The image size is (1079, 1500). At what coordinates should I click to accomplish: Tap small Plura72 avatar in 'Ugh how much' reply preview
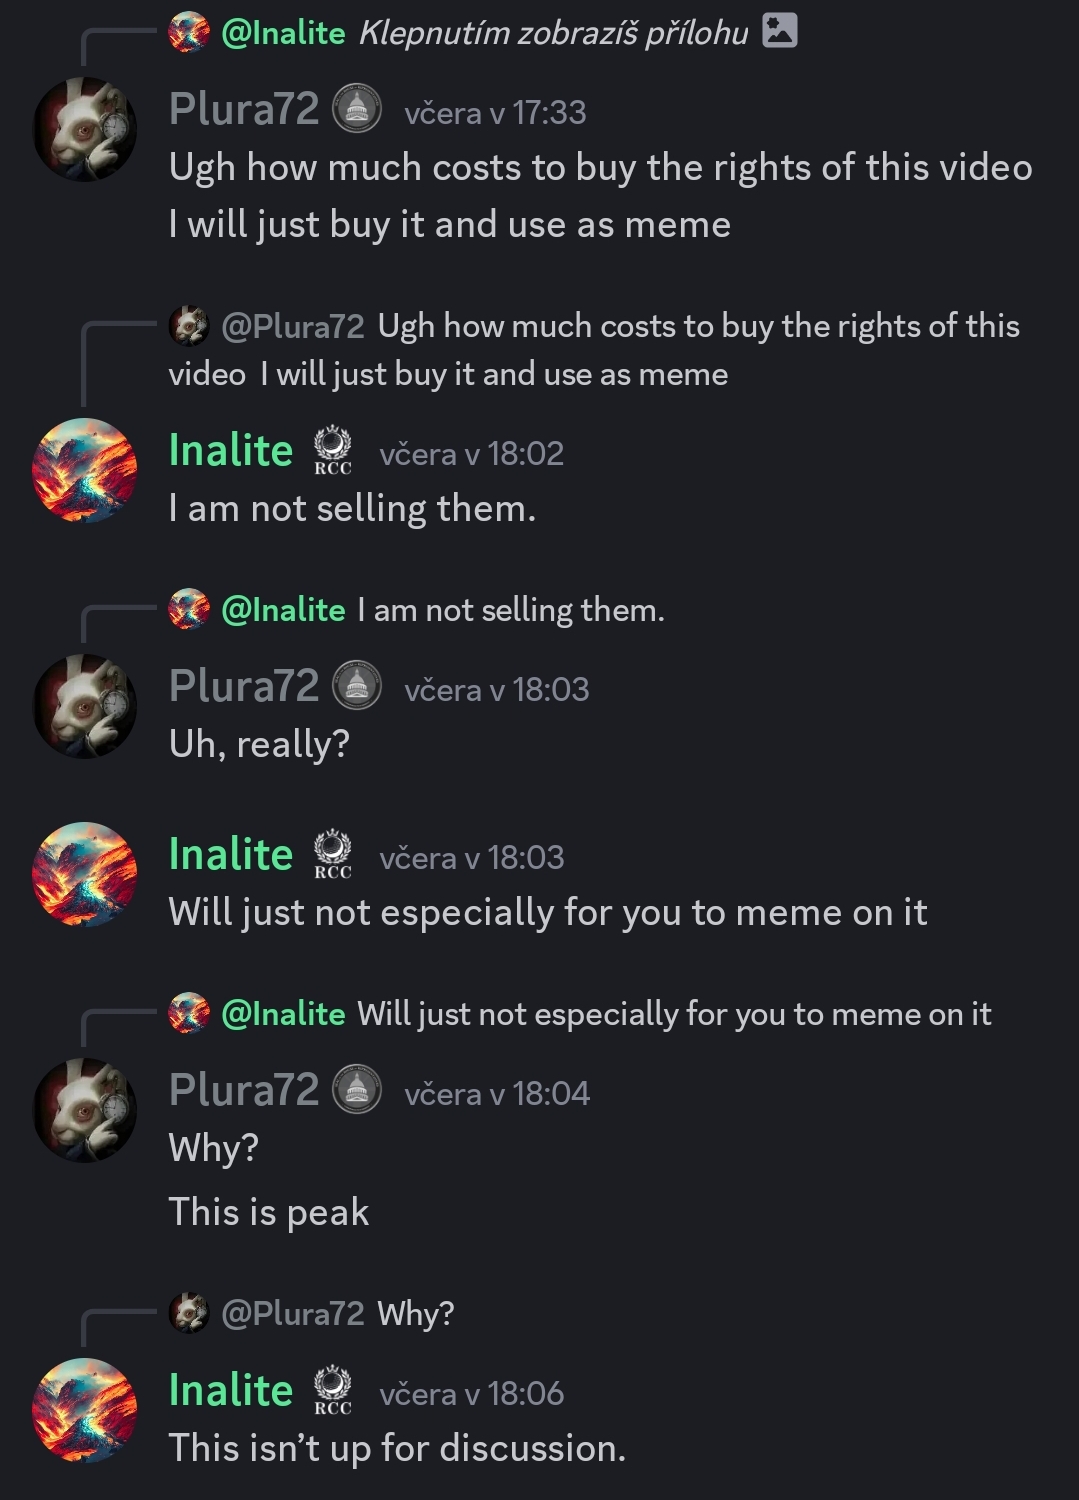click(x=189, y=326)
